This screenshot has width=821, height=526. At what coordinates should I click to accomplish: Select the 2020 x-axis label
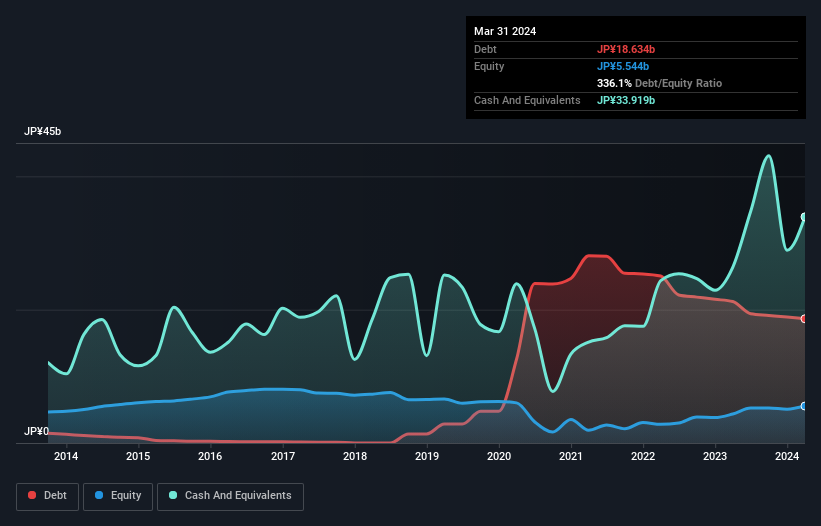pyautogui.click(x=499, y=456)
